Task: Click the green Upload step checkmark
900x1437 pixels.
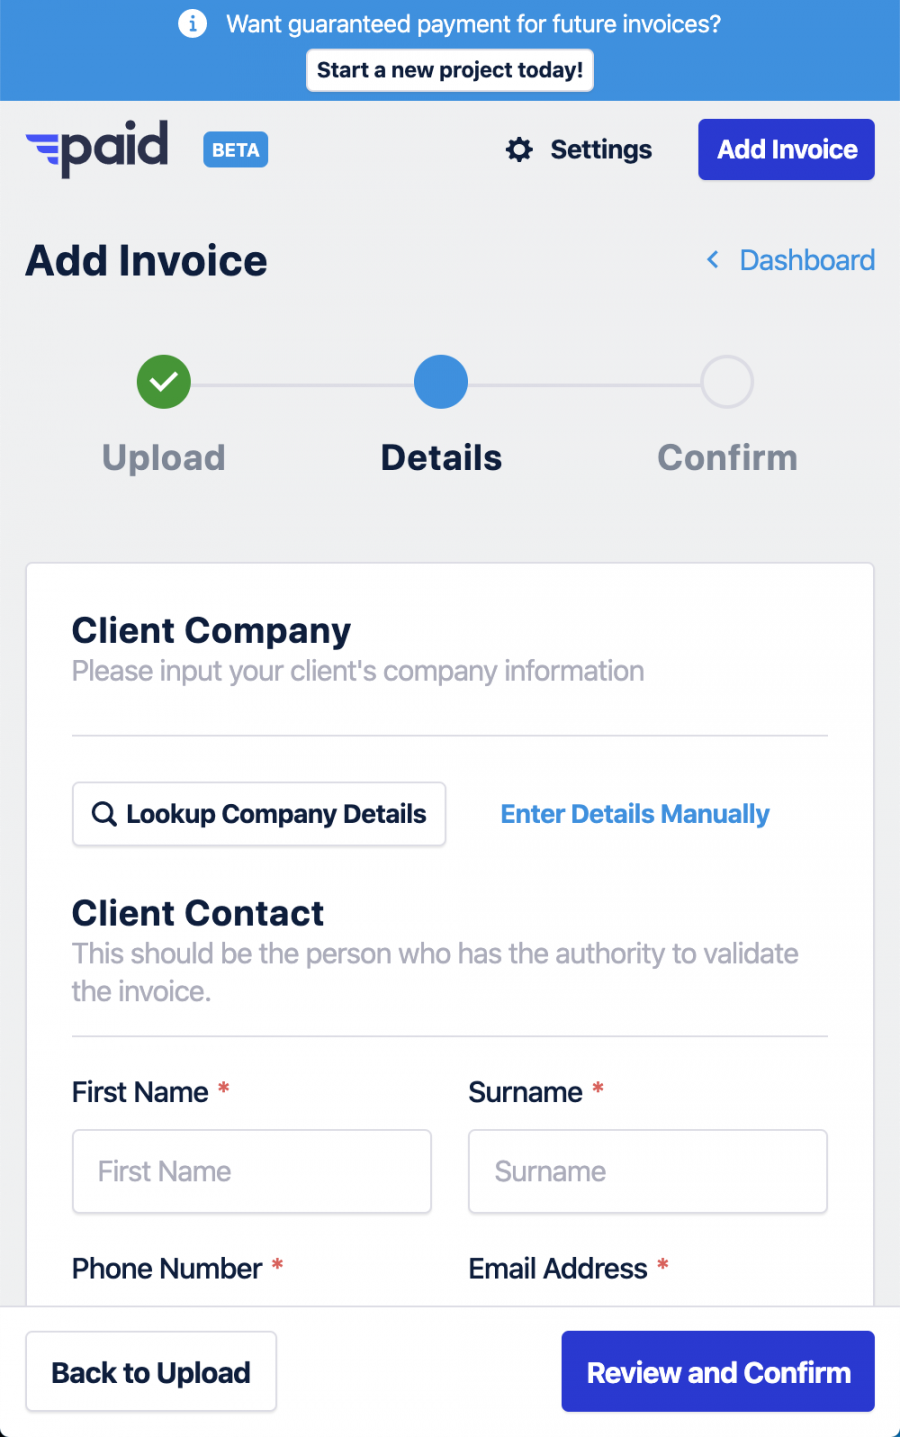Action: 164,382
